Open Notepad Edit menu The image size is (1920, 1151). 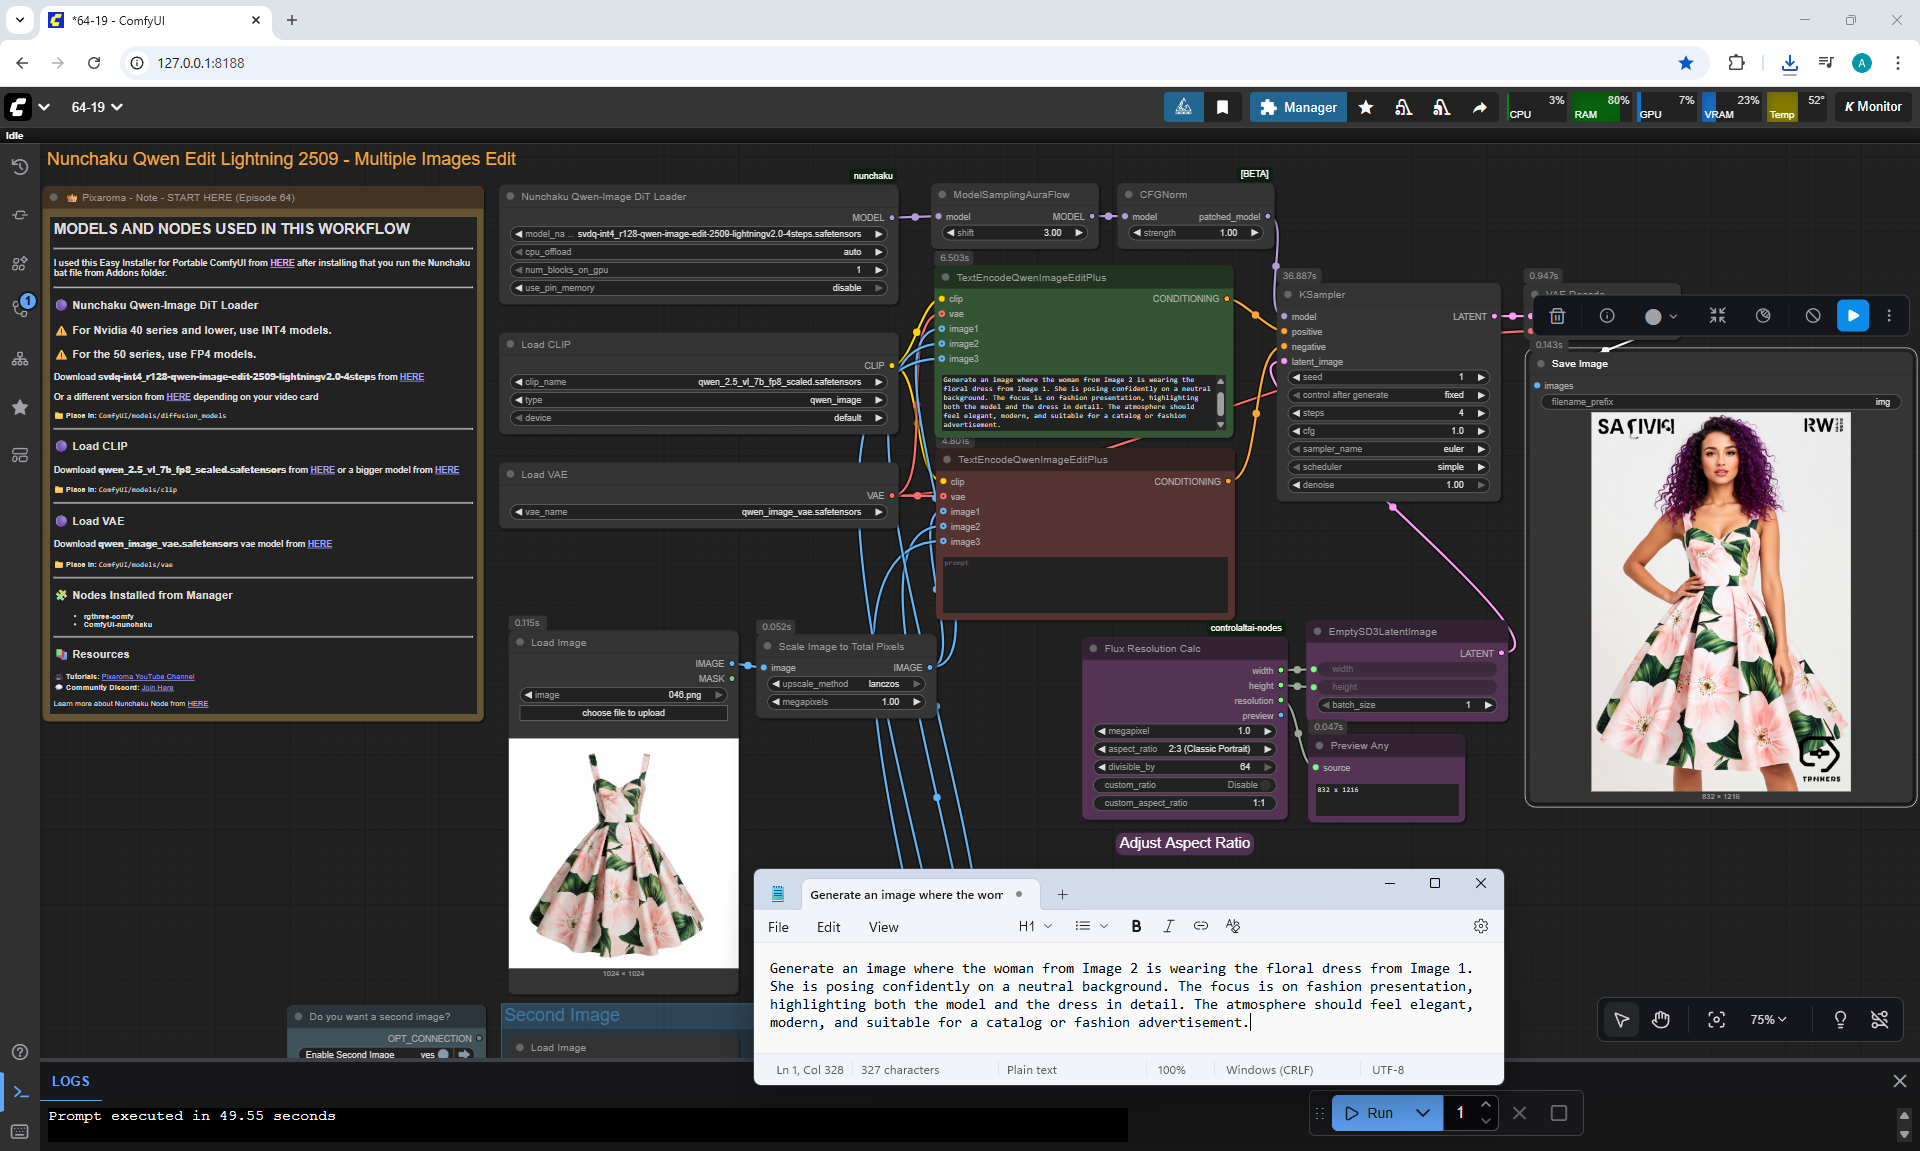(x=828, y=927)
